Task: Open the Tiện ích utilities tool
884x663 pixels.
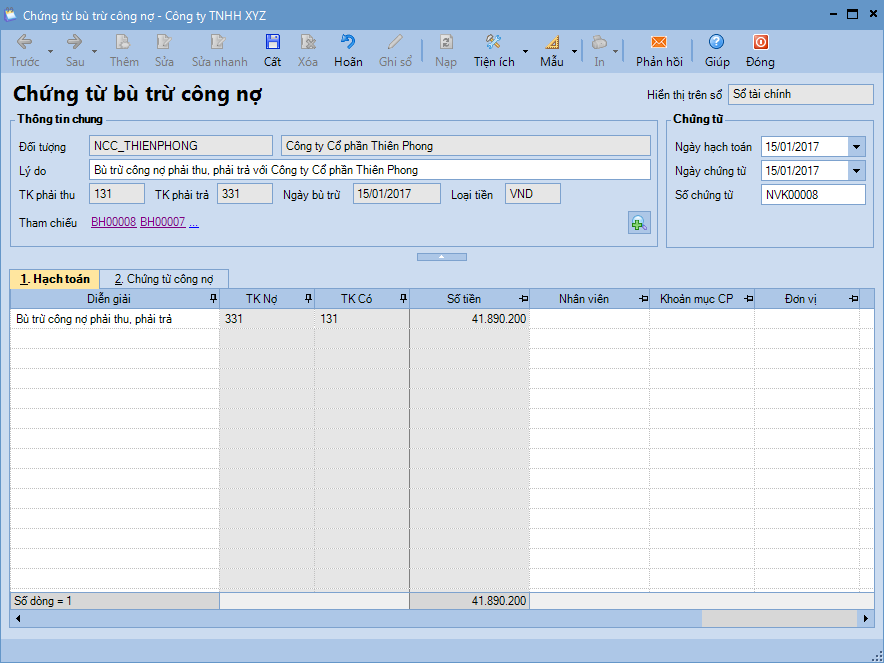Action: pyautogui.click(x=493, y=43)
